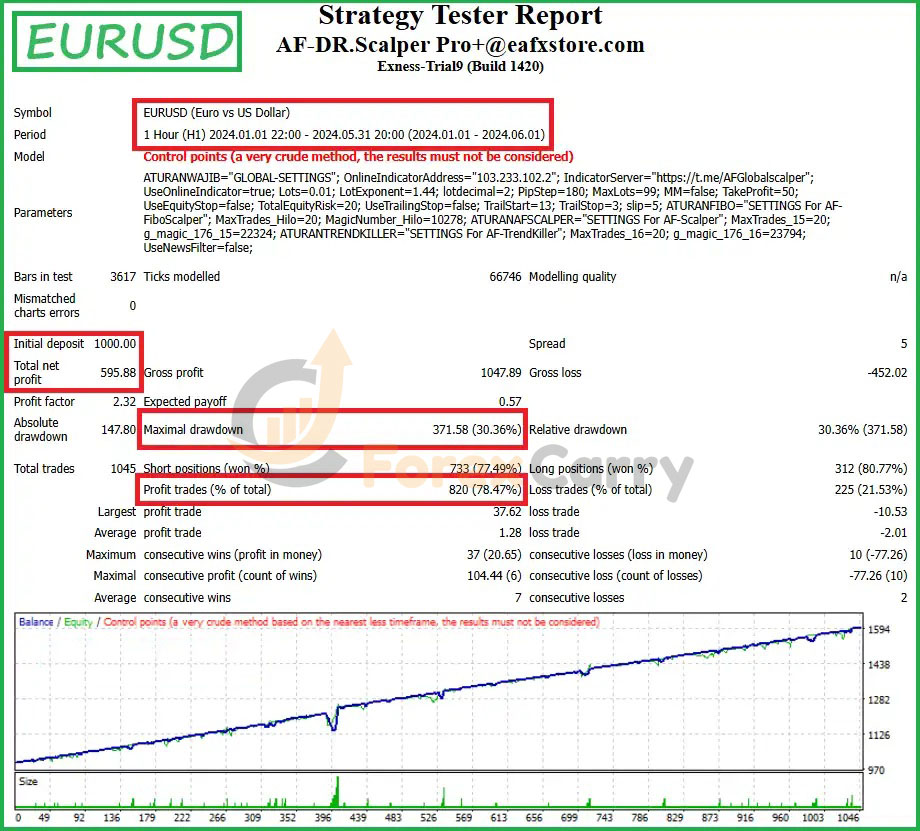Open the eafxstore.com heading text
This screenshot has height=831, width=920.
coord(460,45)
